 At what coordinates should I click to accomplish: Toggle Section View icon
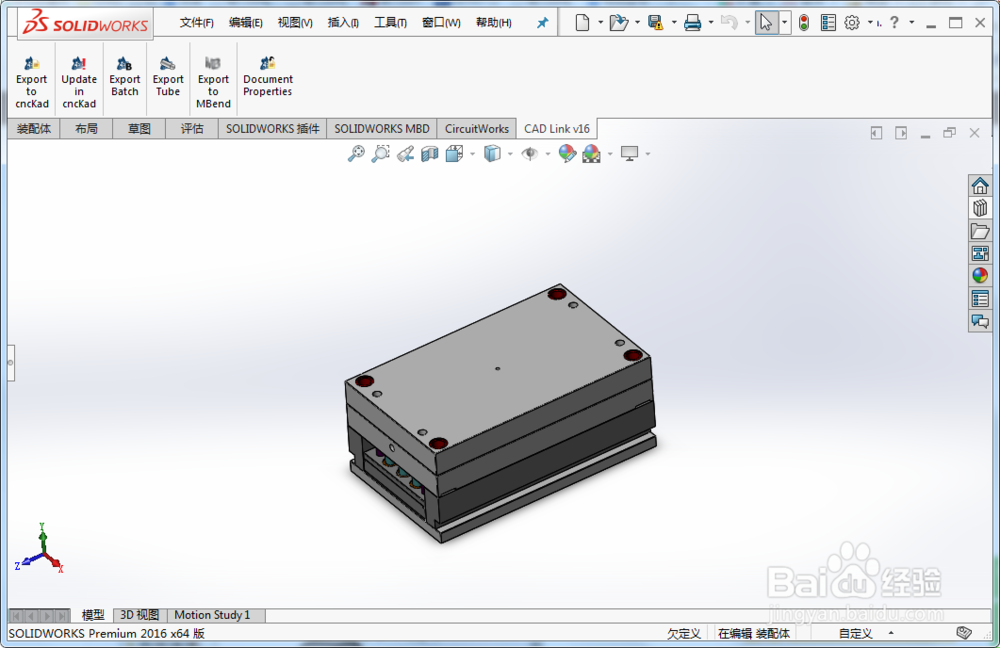(430, 153)
